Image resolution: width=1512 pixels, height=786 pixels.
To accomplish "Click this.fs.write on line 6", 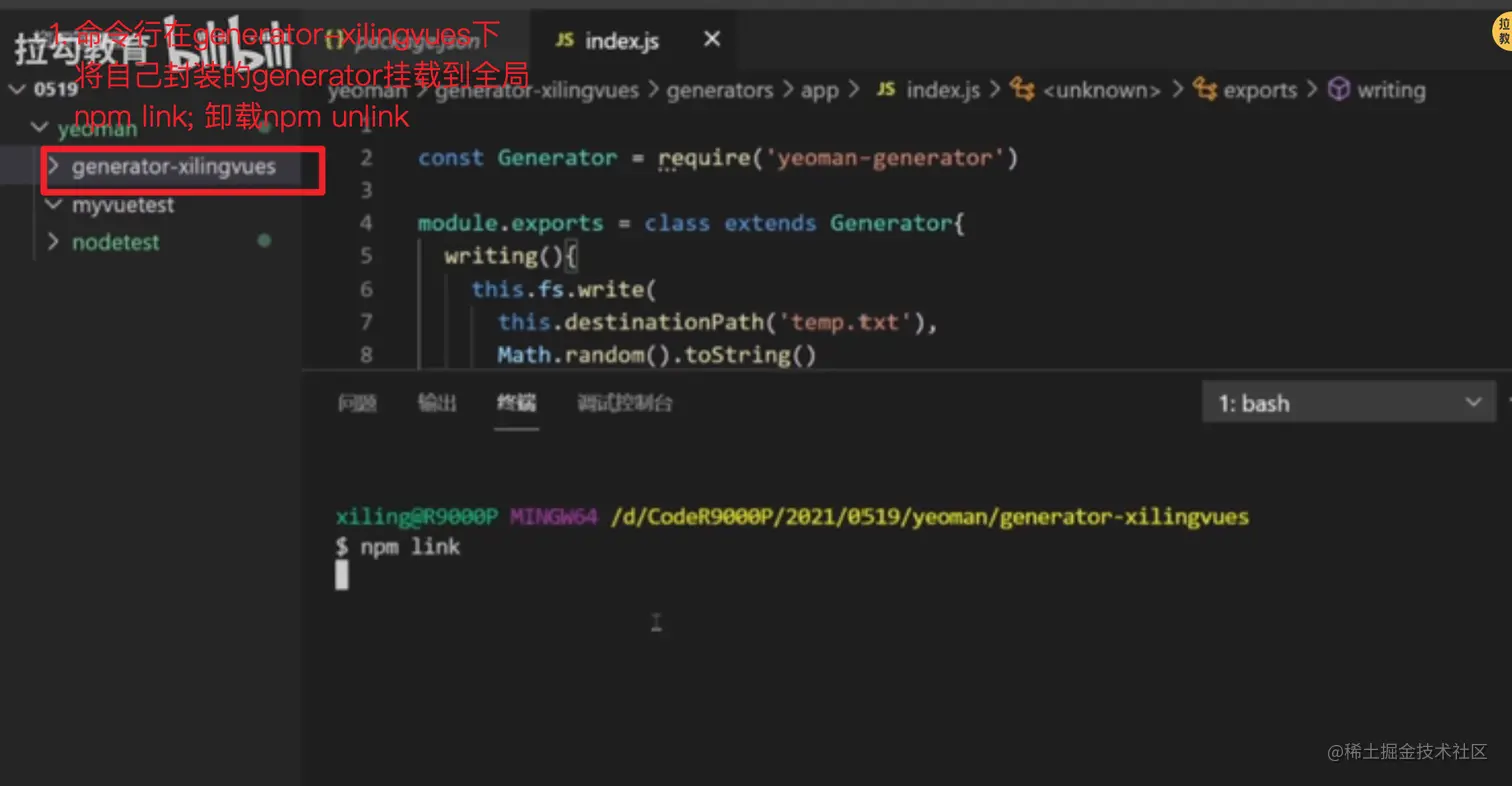I will [558, 289].
